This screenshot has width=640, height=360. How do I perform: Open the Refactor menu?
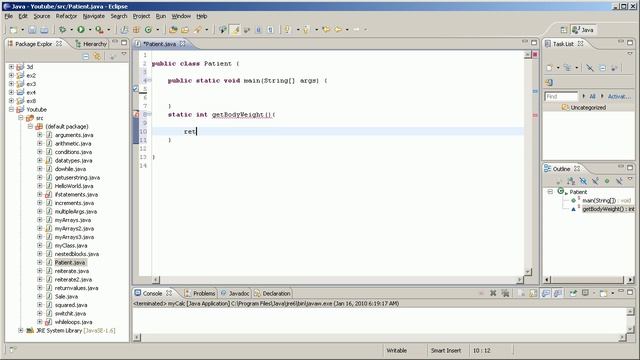coord(66,16)
